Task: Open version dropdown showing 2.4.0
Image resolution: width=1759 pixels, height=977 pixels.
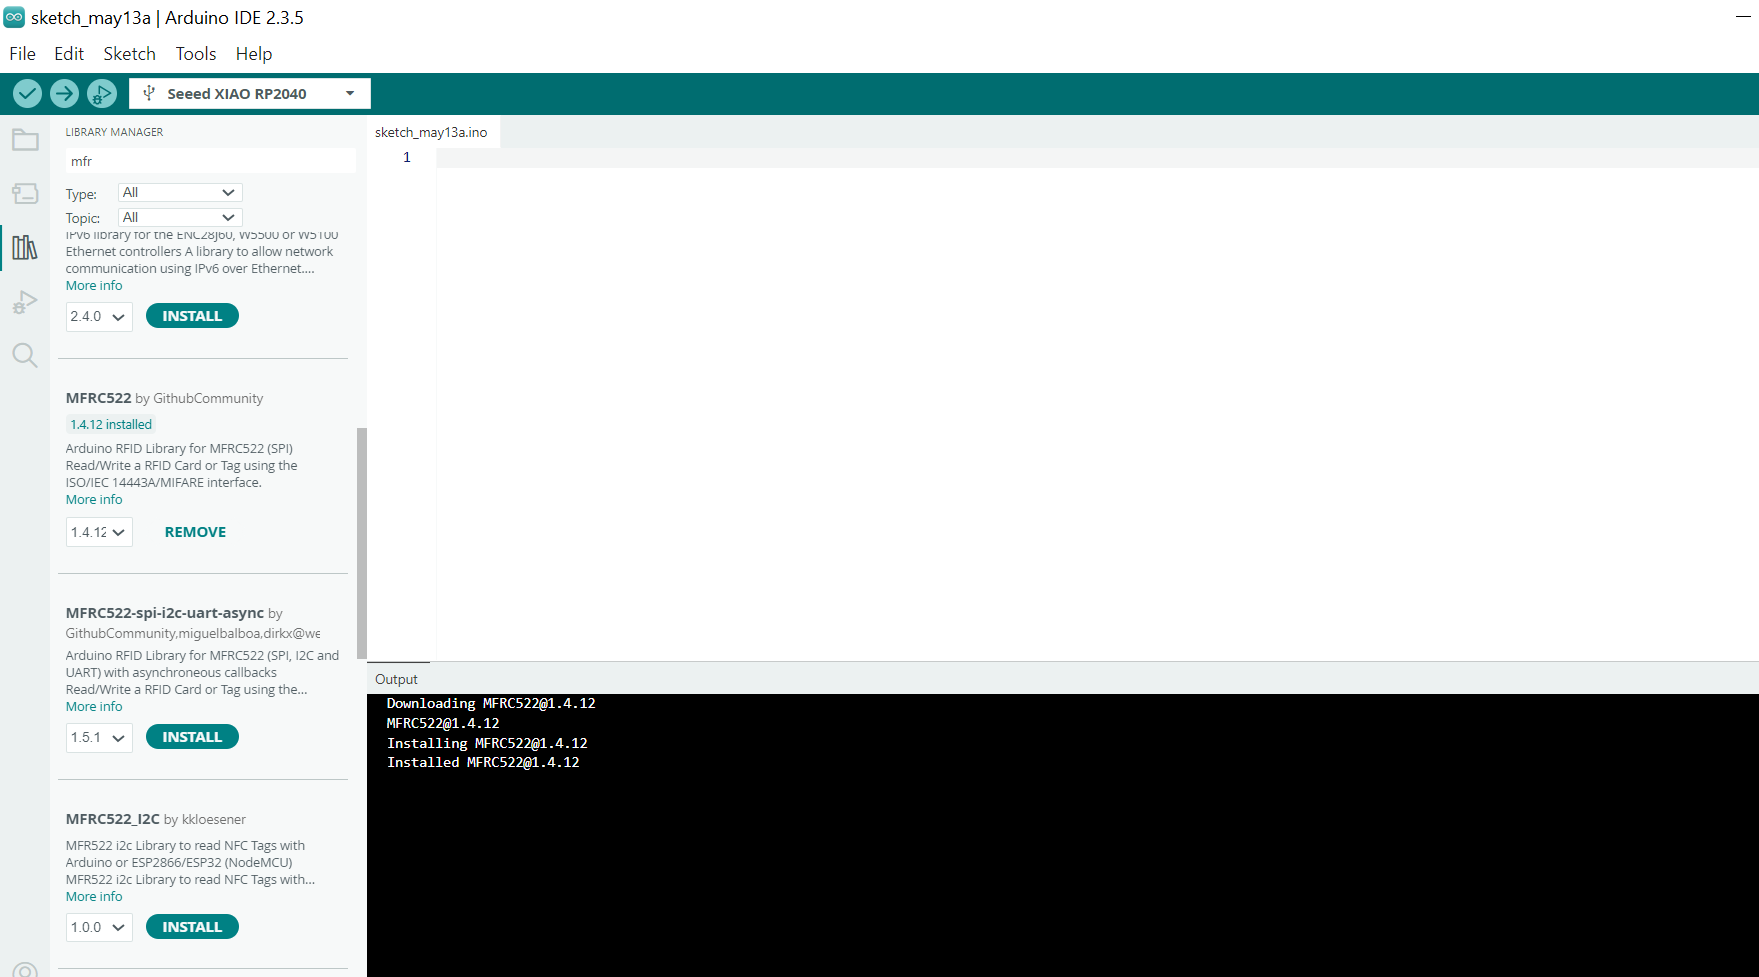Action: tap(99, 317)
